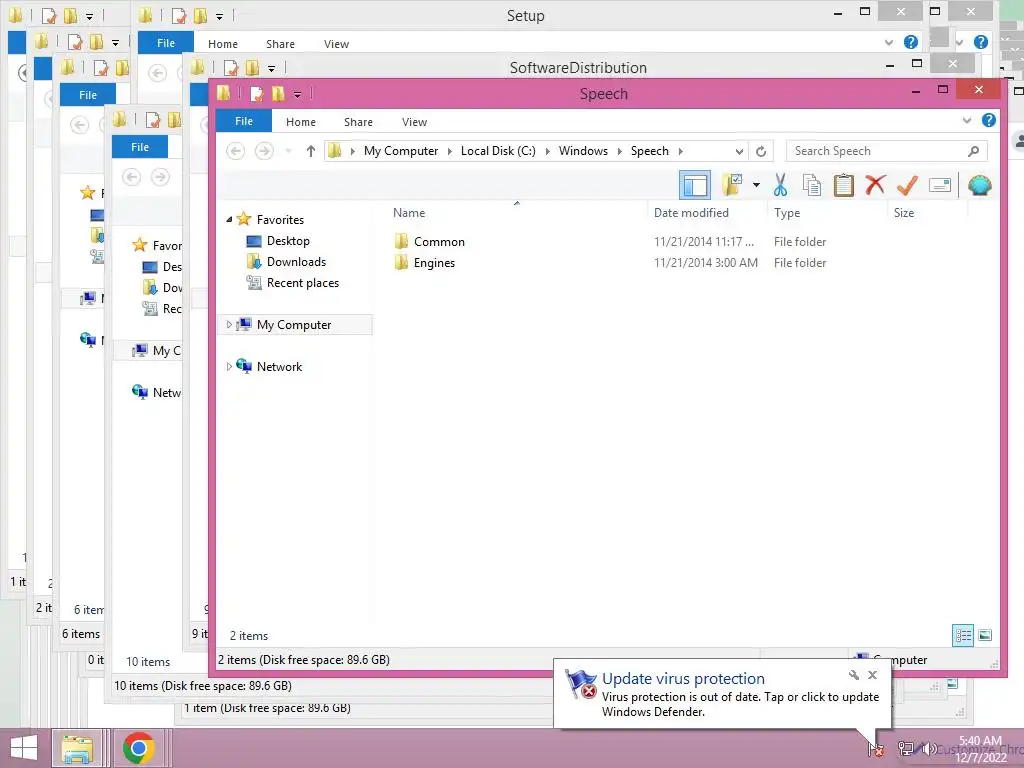The image size is (1024, 768).
Task: Open Google Chrome from taskbar
Action: (x=138, y=748)
